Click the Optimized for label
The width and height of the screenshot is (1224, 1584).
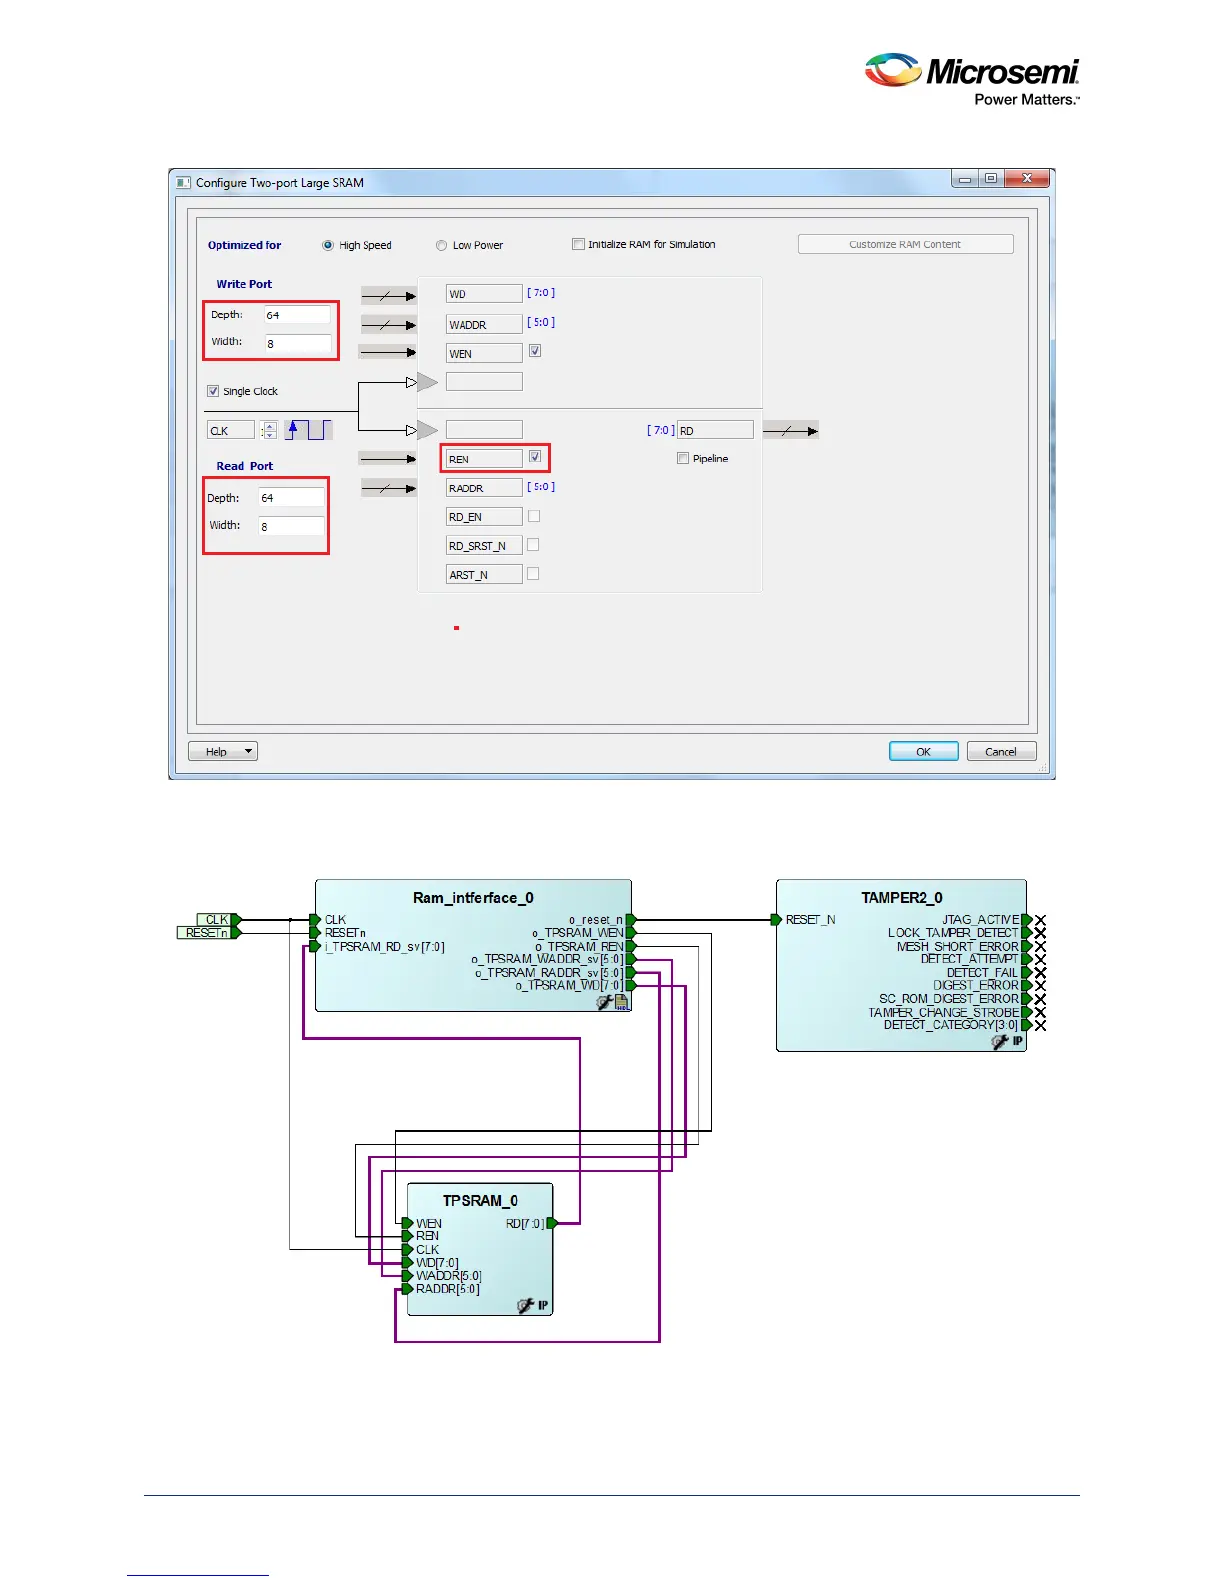coord(244,245)
